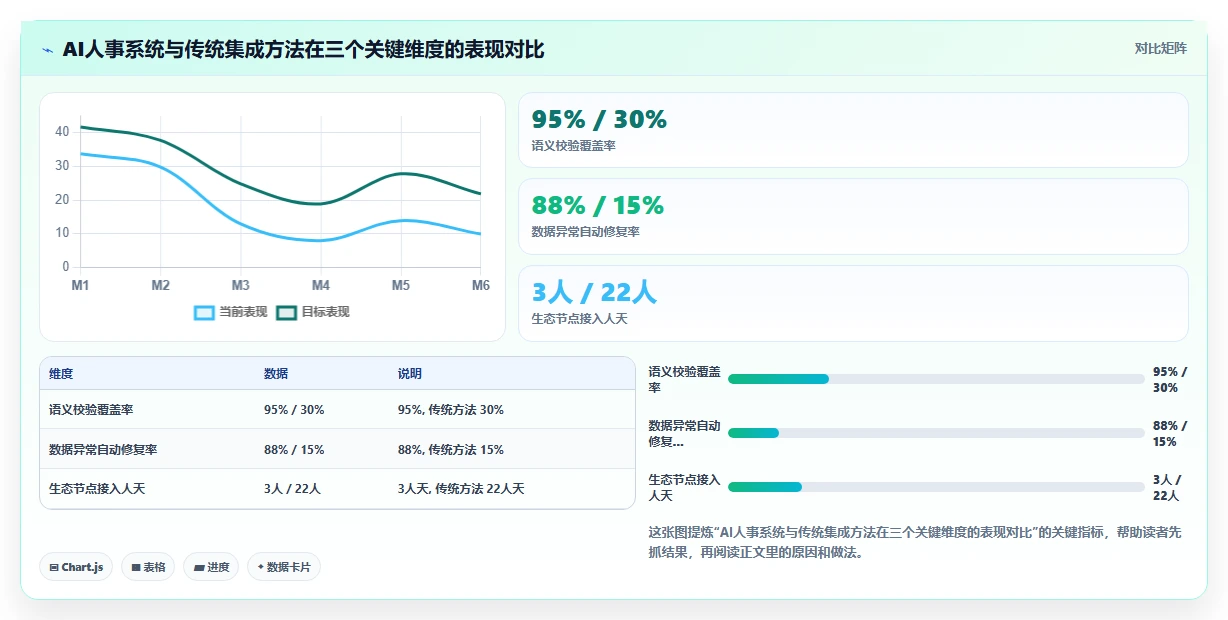Select the 3人 / 22人 metric card value
The image size is (1228, 620).
[594, 292]
